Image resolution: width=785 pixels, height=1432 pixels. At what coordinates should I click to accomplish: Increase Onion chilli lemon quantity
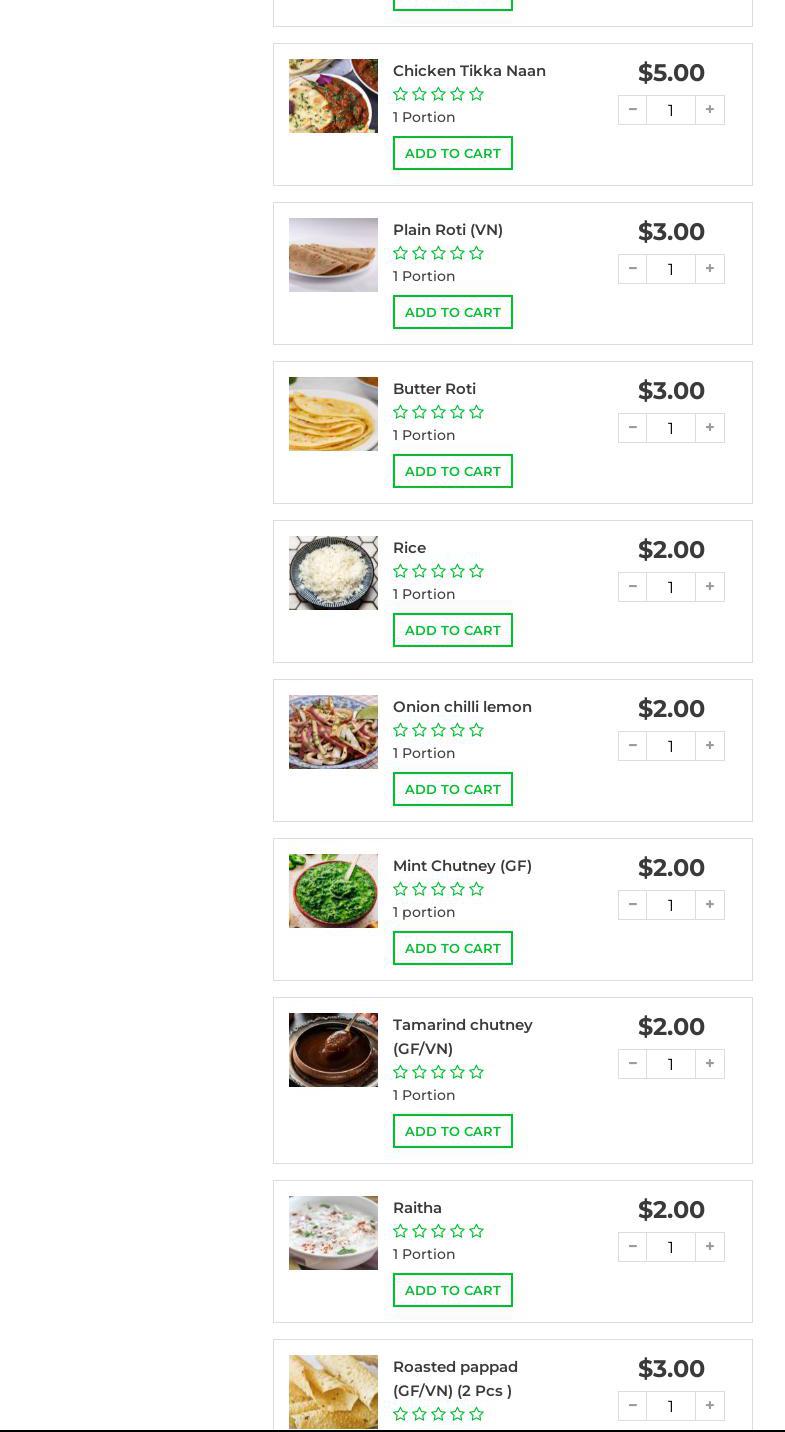click(709, 746)
